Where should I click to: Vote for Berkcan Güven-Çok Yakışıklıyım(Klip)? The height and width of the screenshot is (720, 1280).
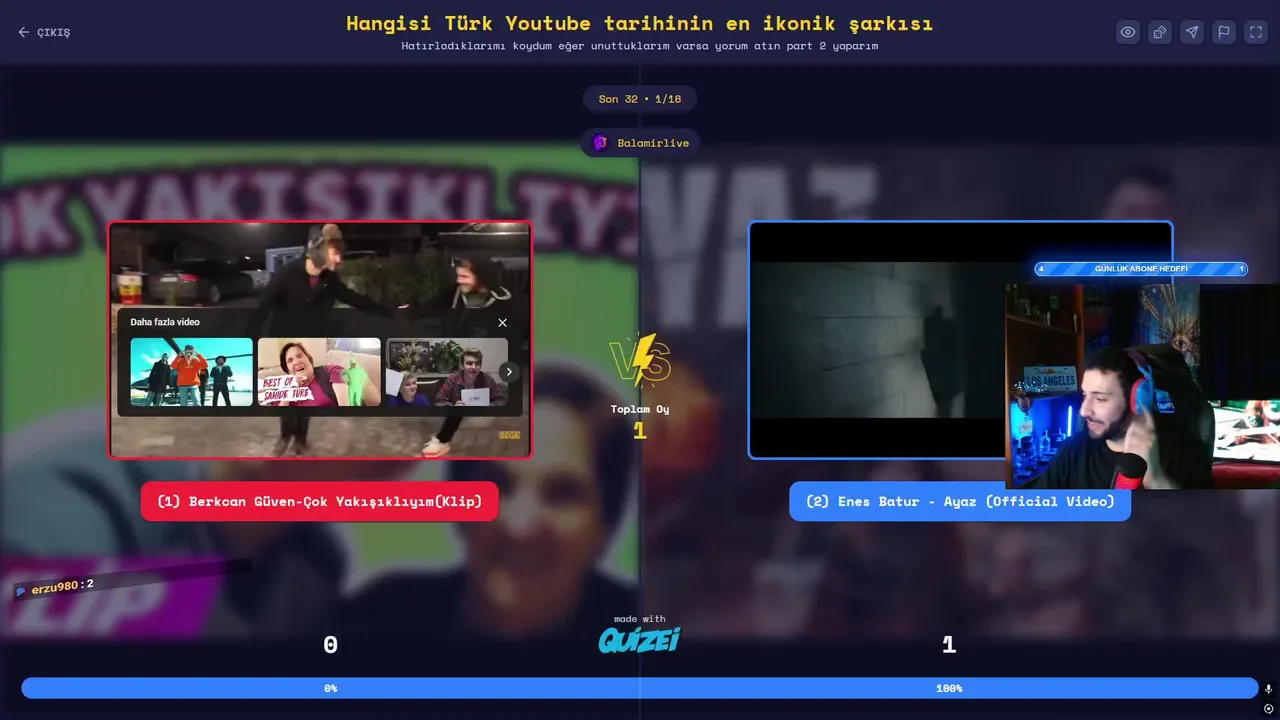click(x=319, y=501)
